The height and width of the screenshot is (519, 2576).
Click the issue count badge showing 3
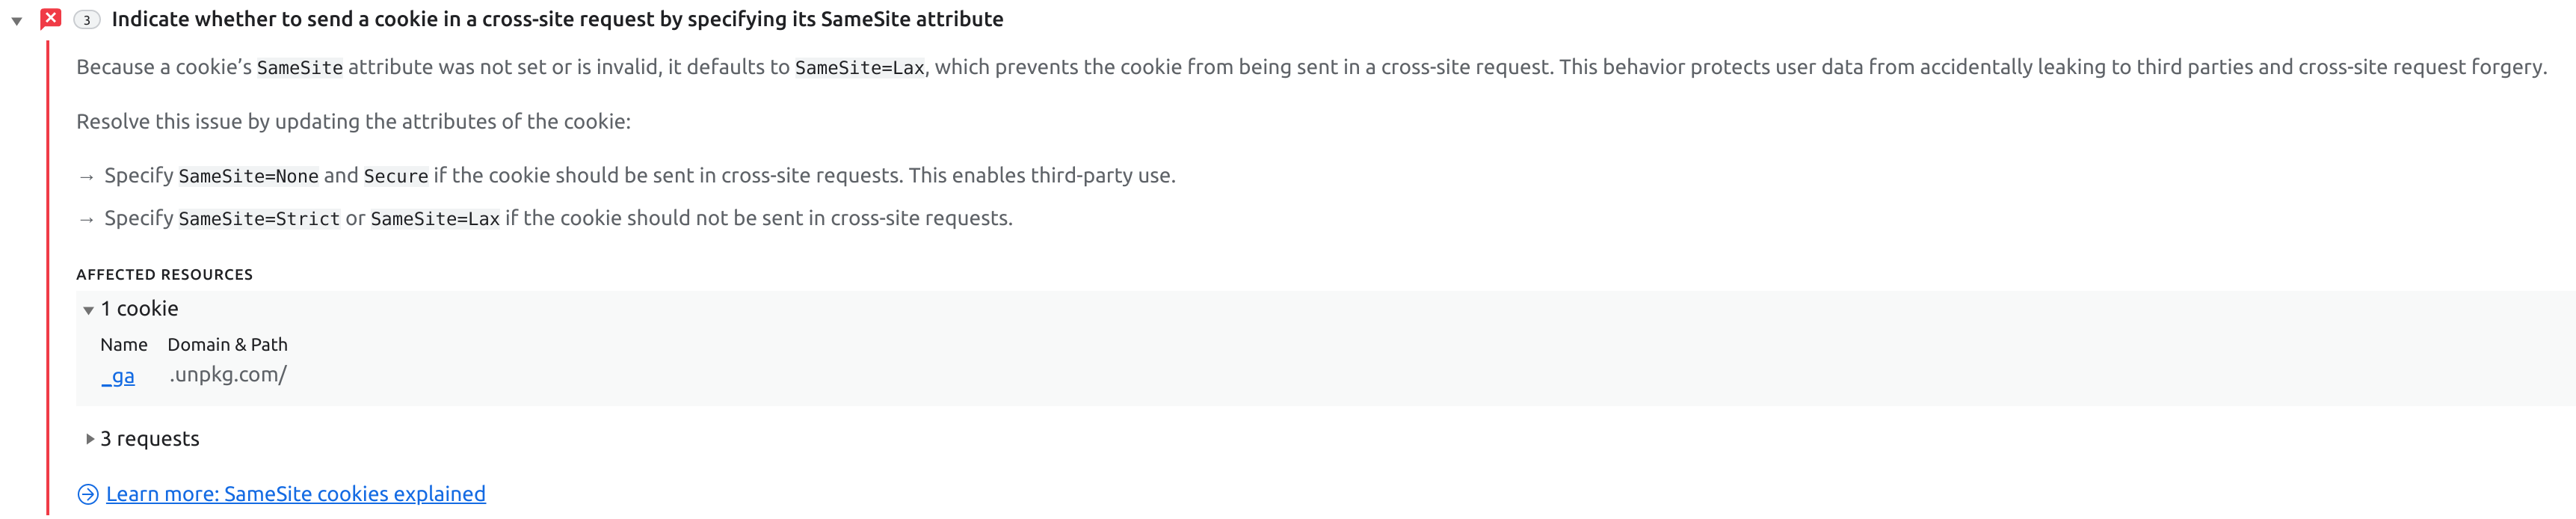(x=86, y=18)
